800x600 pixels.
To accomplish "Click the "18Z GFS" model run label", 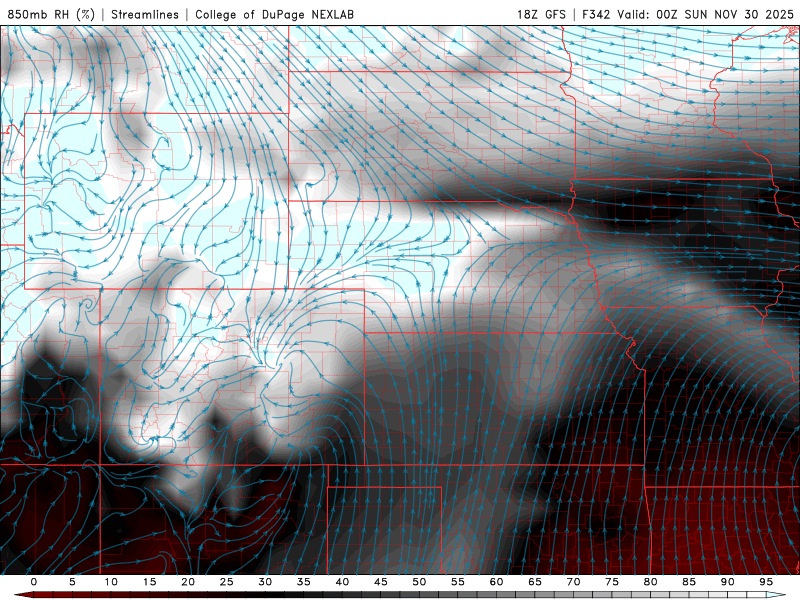I will click(541, 14).
